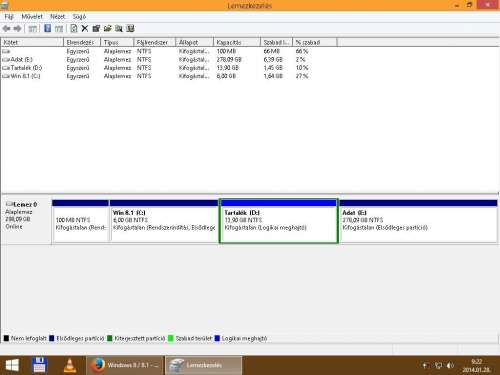Sort by the Kapacitás column header
Screen dimensions: 500x375
(x=237, y=42)
